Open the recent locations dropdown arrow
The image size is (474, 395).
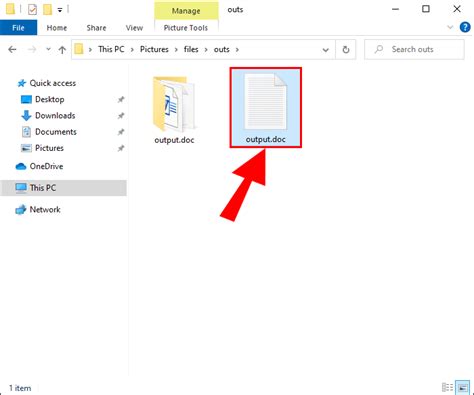48,49
